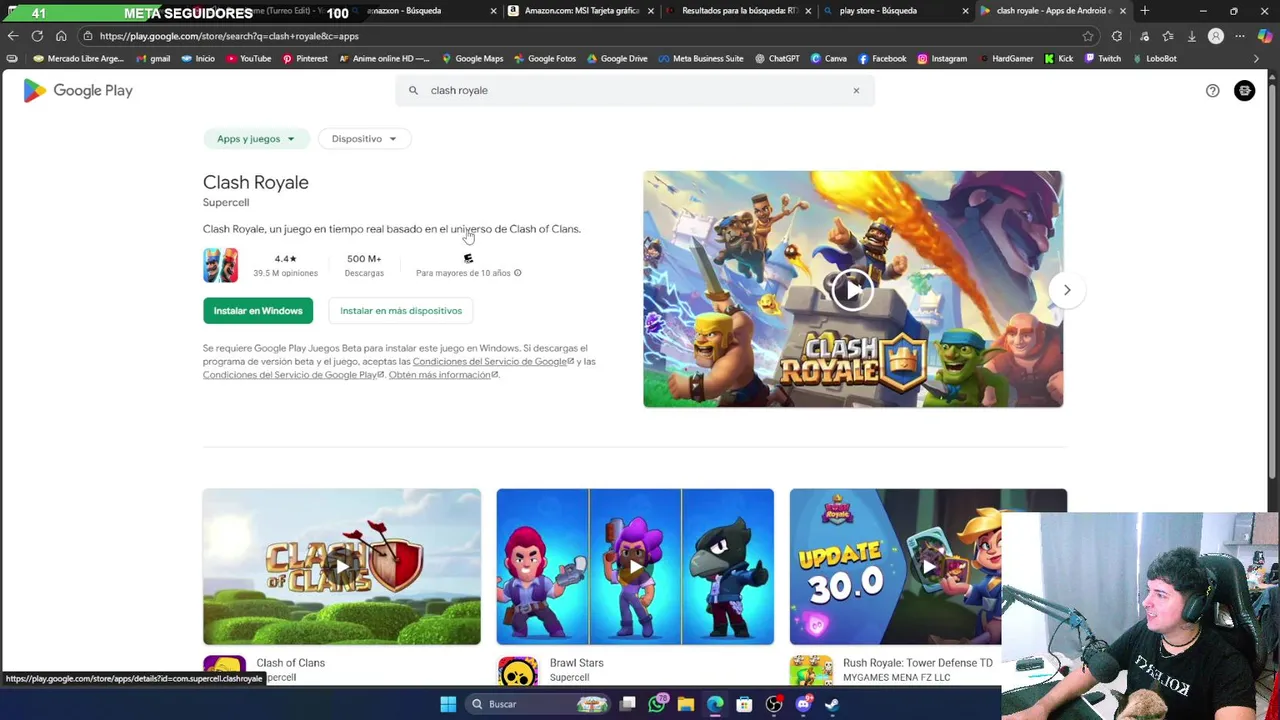This screenshot has width=1280, height=720.
Task: Open Windows Start menu
Action: (x=448, y=704)
